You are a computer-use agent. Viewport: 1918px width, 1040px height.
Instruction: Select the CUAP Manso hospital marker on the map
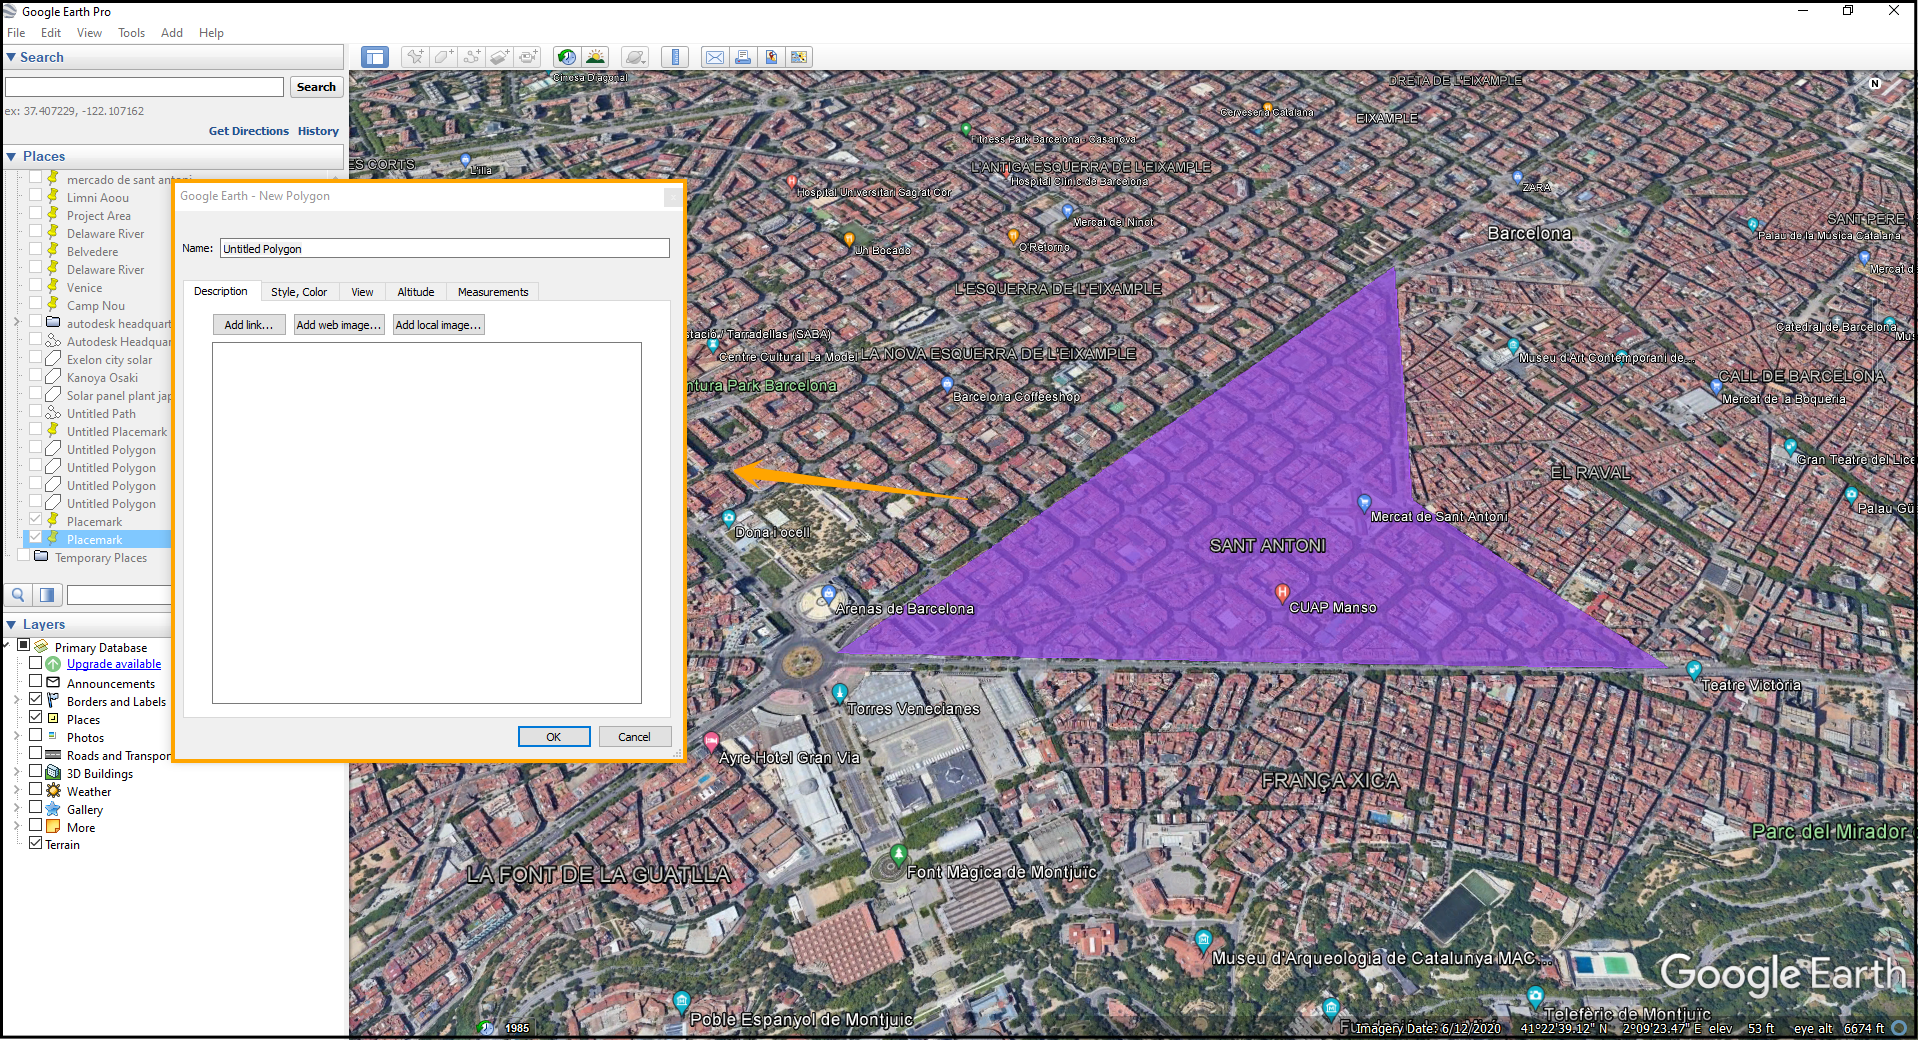tap(1282, 593)
